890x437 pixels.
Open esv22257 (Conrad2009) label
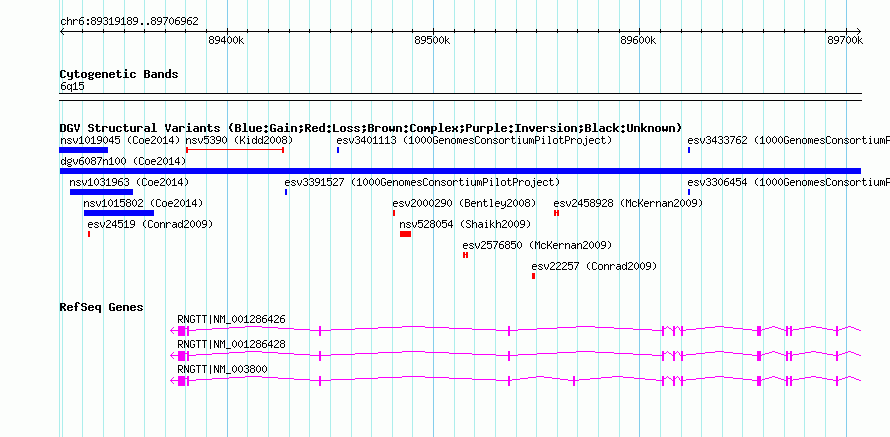[594, 266]
